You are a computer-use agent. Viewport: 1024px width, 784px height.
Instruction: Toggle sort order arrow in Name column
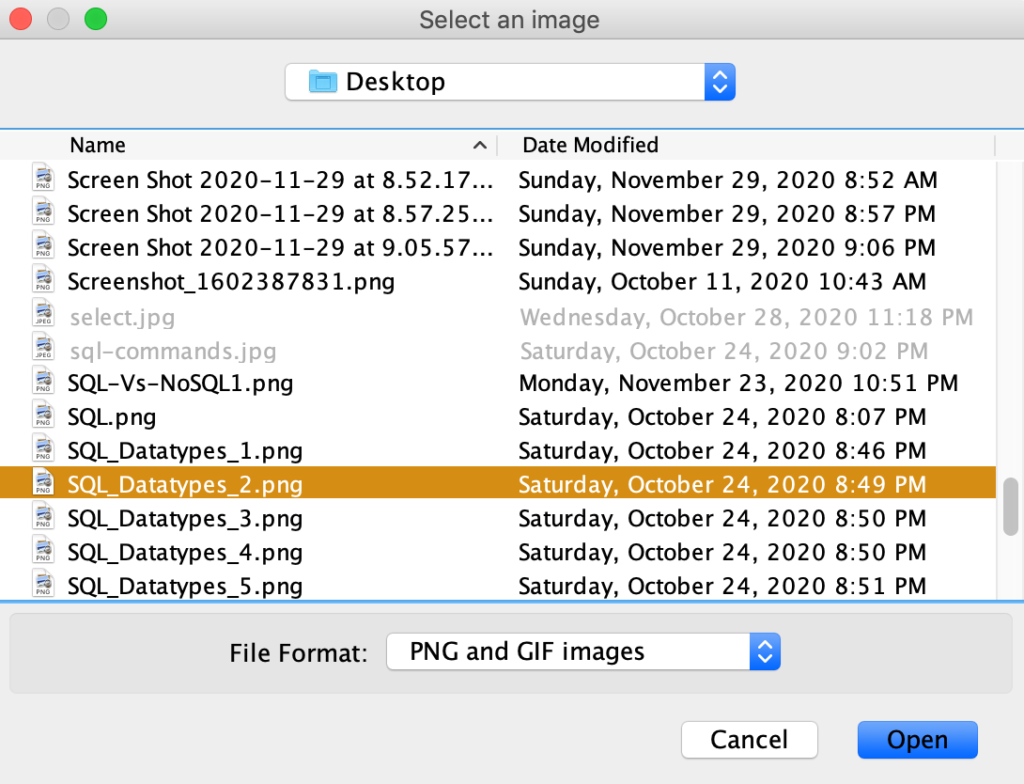480,146
